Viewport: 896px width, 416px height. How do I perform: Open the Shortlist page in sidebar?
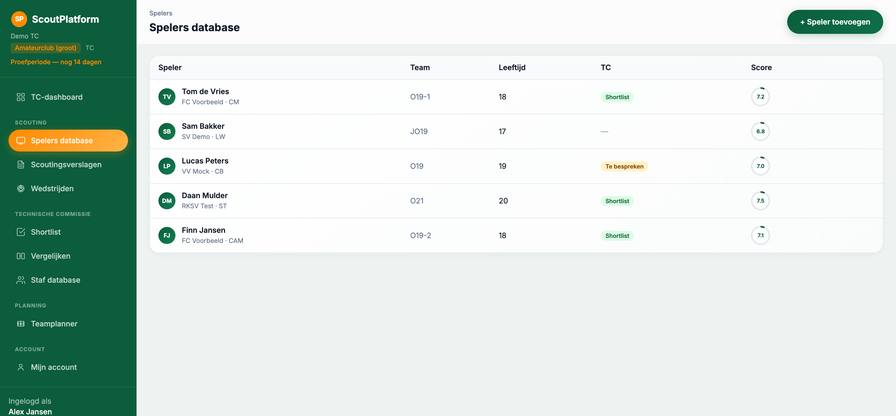(68, 232)
